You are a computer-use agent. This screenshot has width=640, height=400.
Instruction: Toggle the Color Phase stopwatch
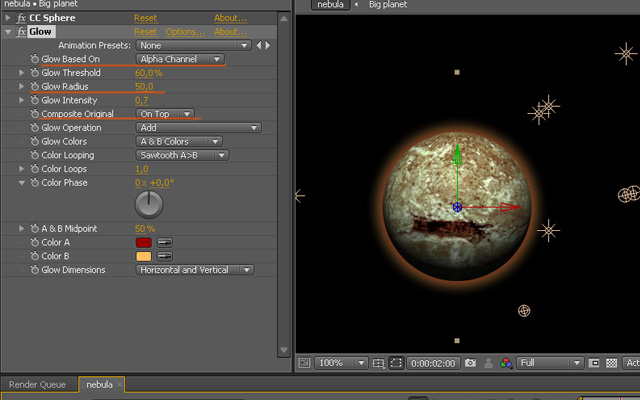(x=35, y=182)
